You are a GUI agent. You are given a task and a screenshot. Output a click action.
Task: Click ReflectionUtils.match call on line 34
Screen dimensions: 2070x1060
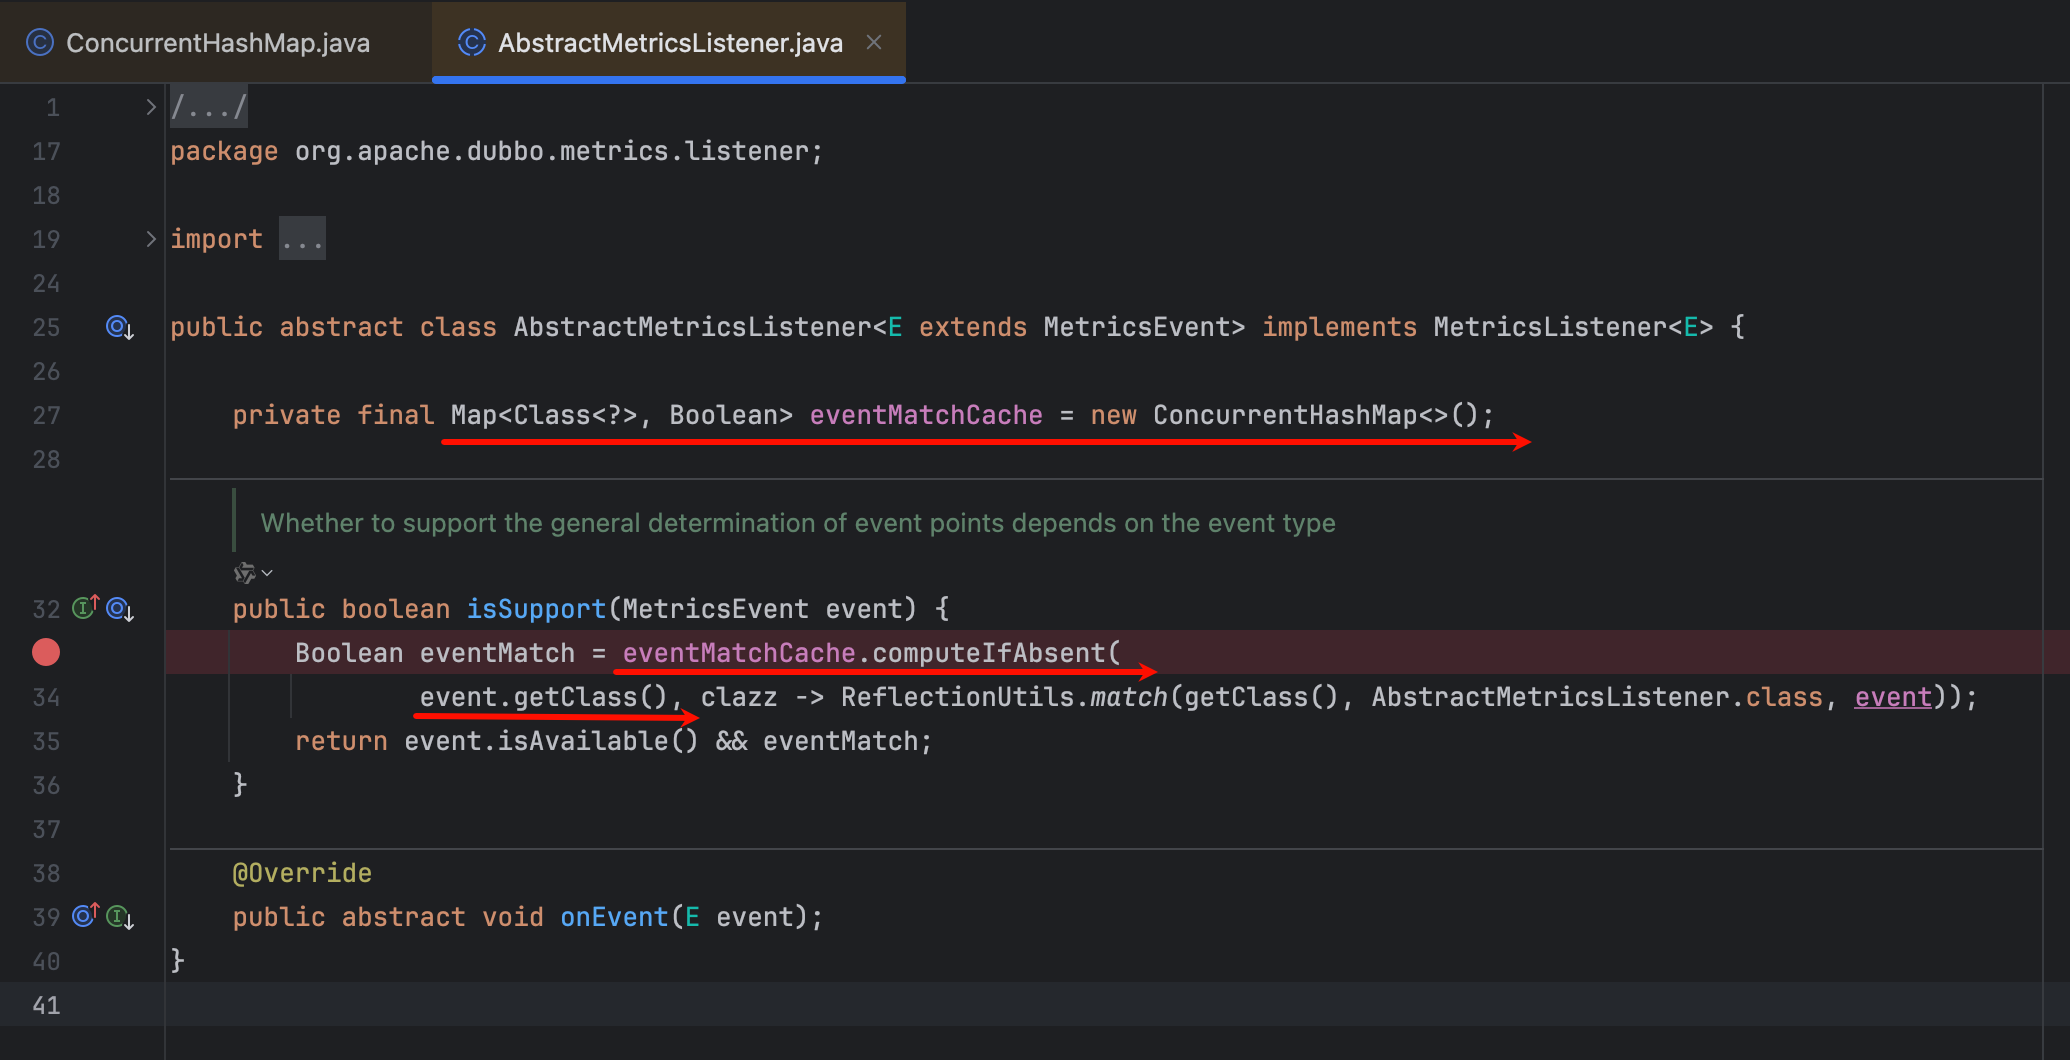click(x=1005, y=697)
